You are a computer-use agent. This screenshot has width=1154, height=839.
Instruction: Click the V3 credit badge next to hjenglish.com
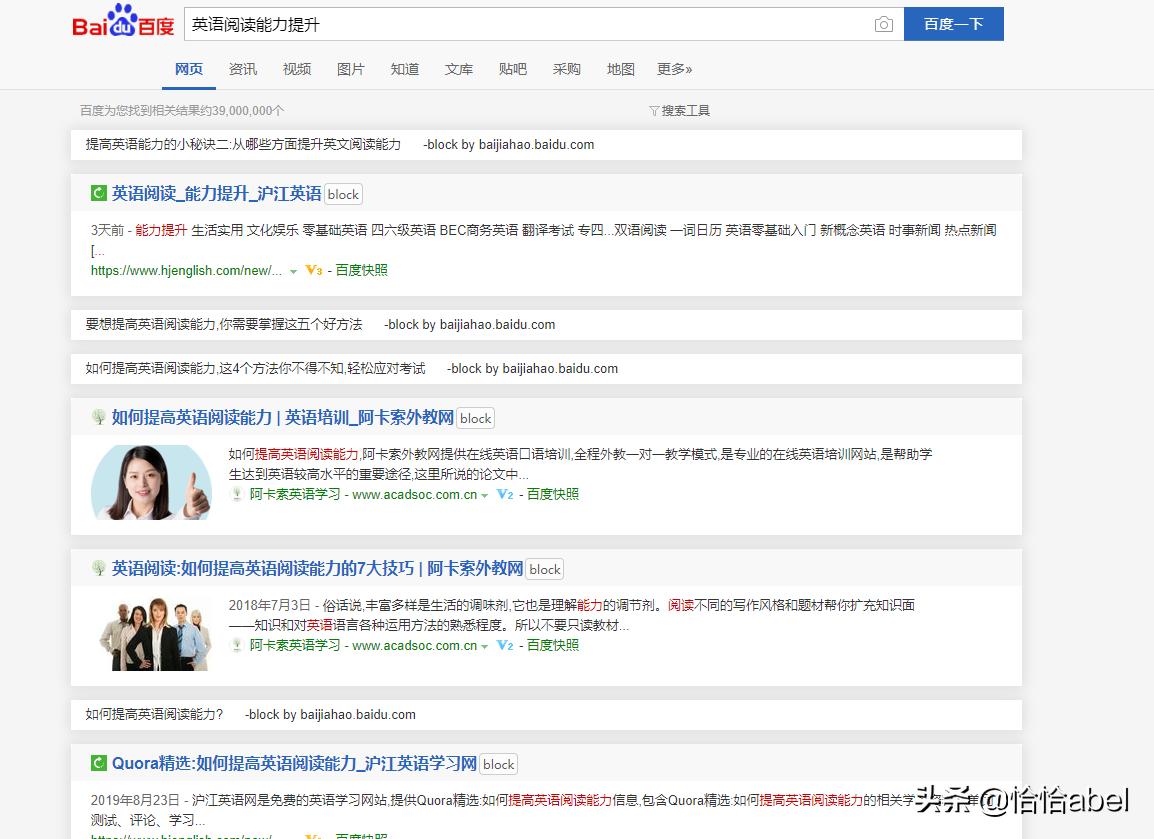313,270
